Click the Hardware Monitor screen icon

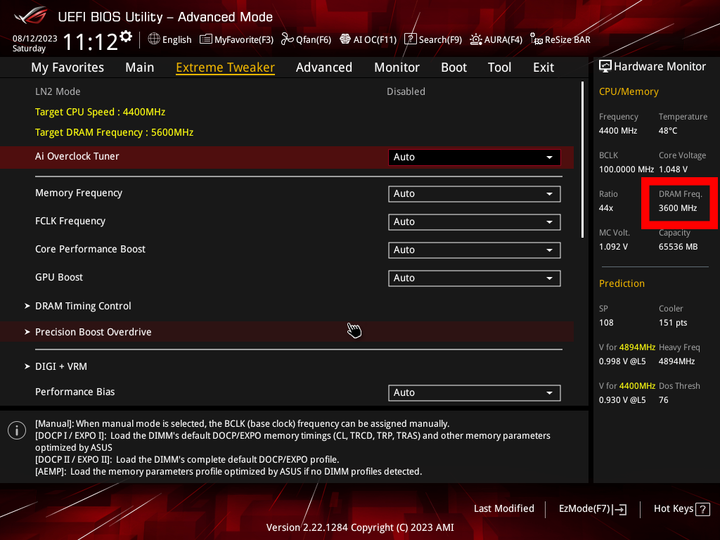pyautogui.click(x=605, y=67)
